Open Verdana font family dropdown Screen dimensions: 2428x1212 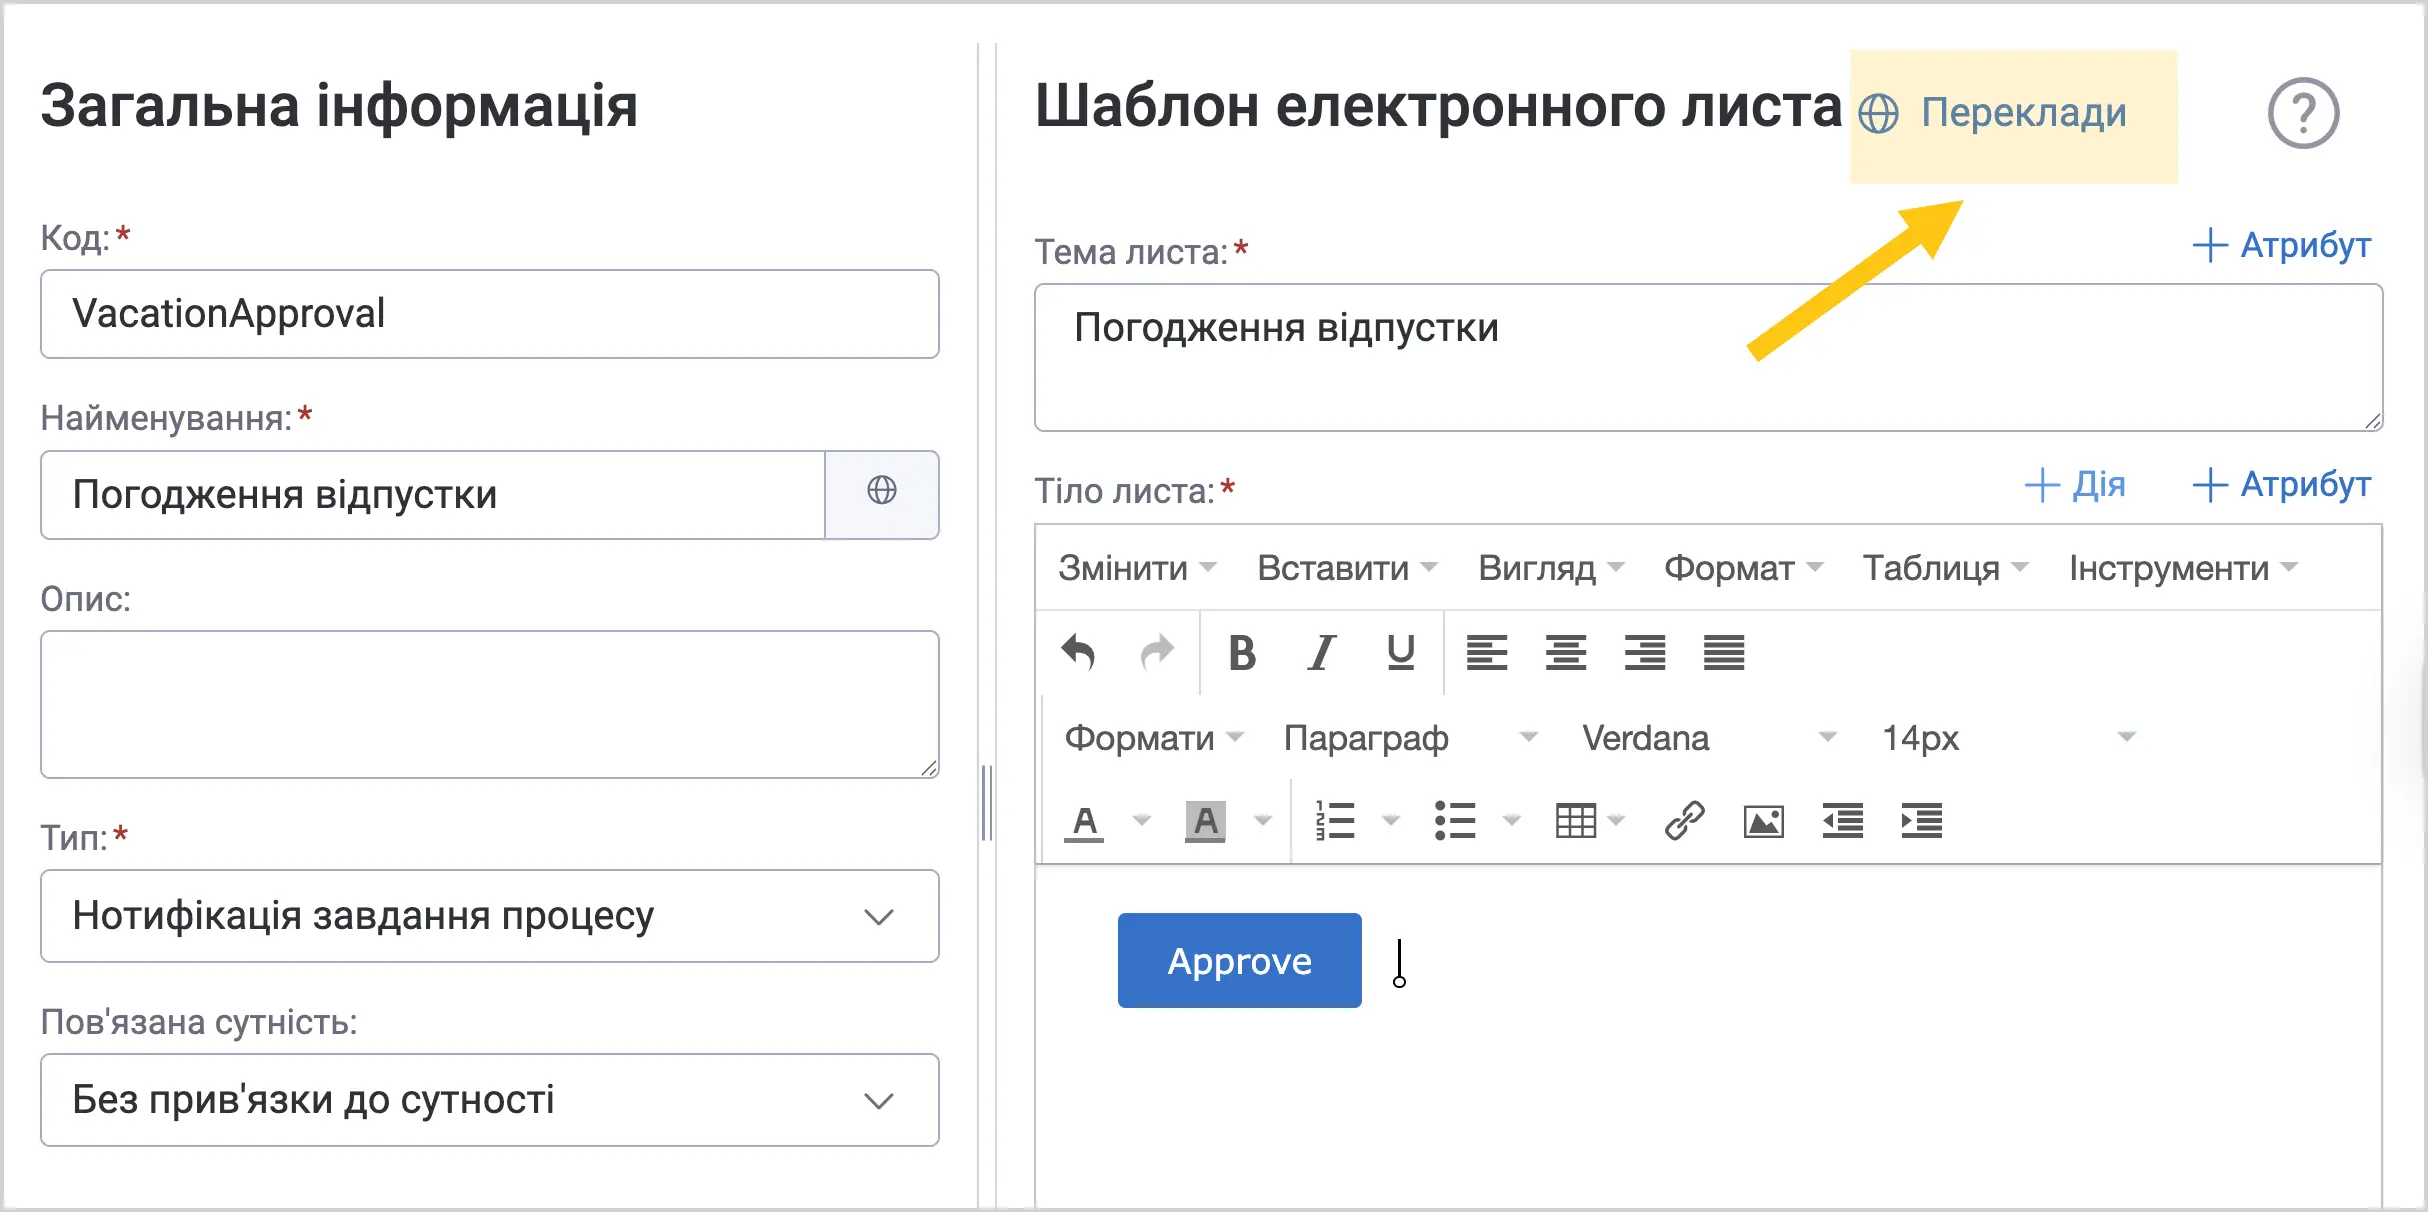tap(1709, 738)
